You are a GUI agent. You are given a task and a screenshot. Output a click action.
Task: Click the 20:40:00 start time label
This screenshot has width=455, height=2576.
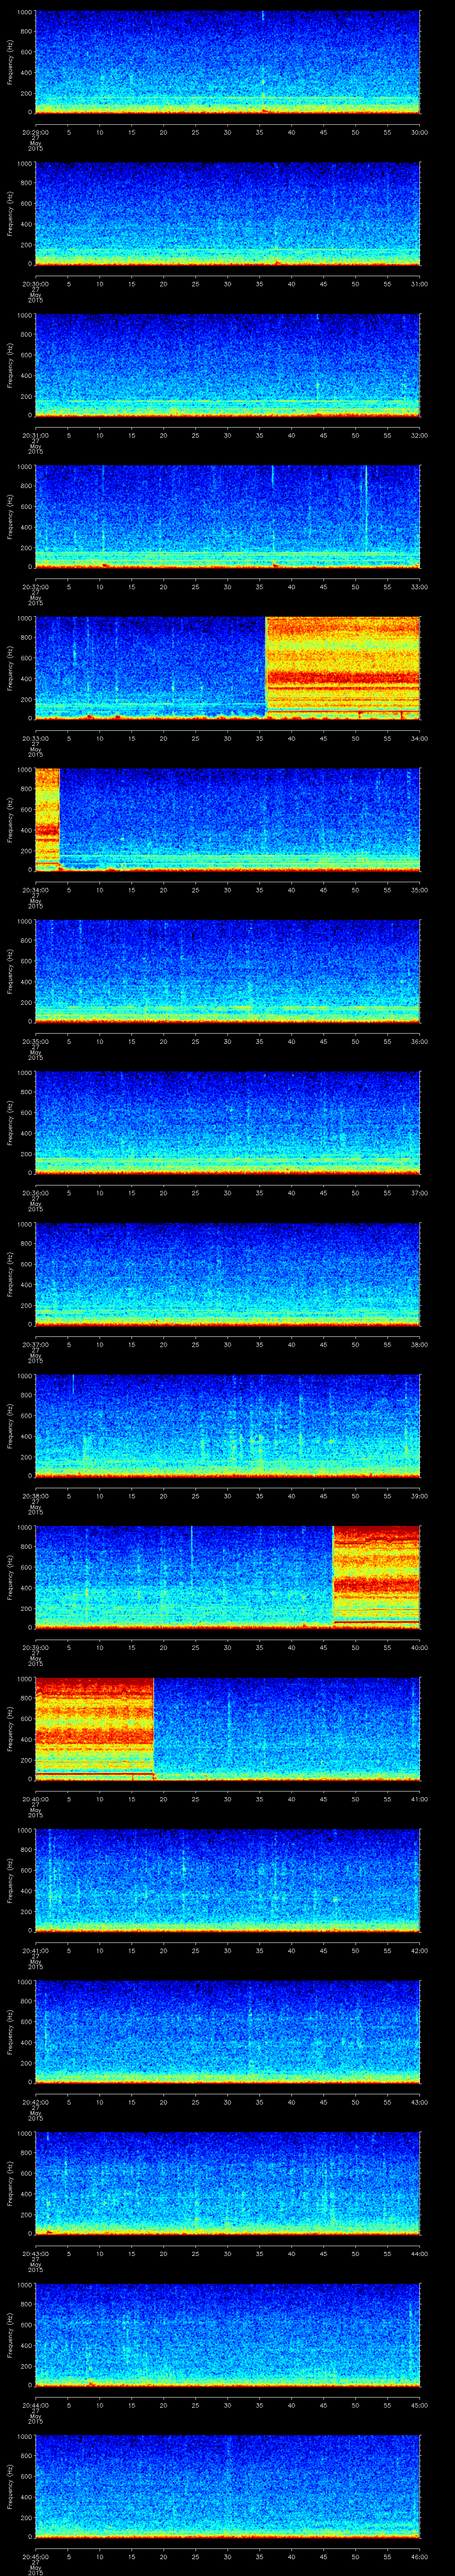[x=35, y=1799]
